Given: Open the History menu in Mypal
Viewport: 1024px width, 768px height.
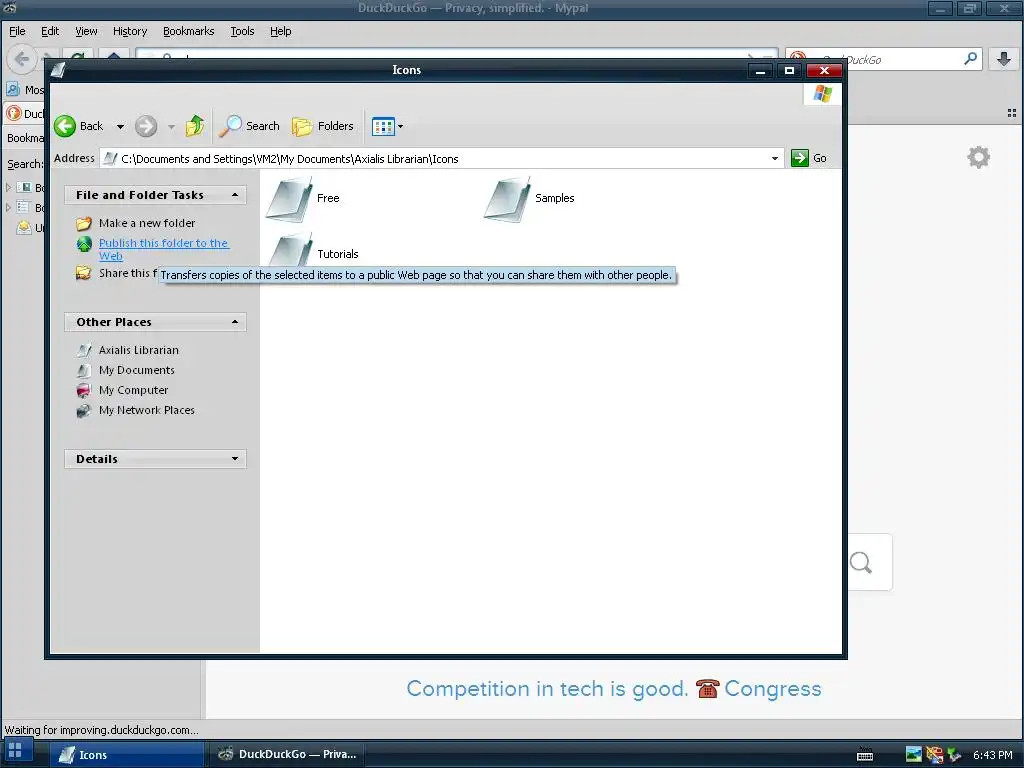Looking at the screenshot, I should point(130,31).
